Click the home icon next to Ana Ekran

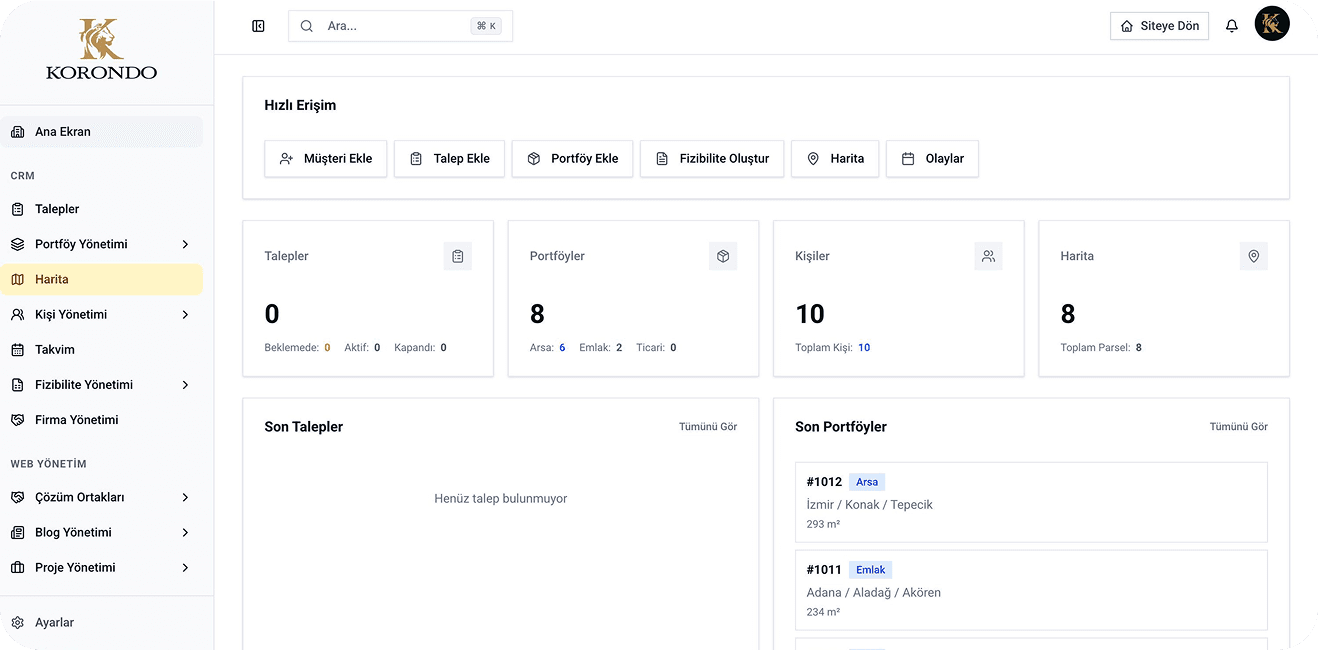(16, 131)
